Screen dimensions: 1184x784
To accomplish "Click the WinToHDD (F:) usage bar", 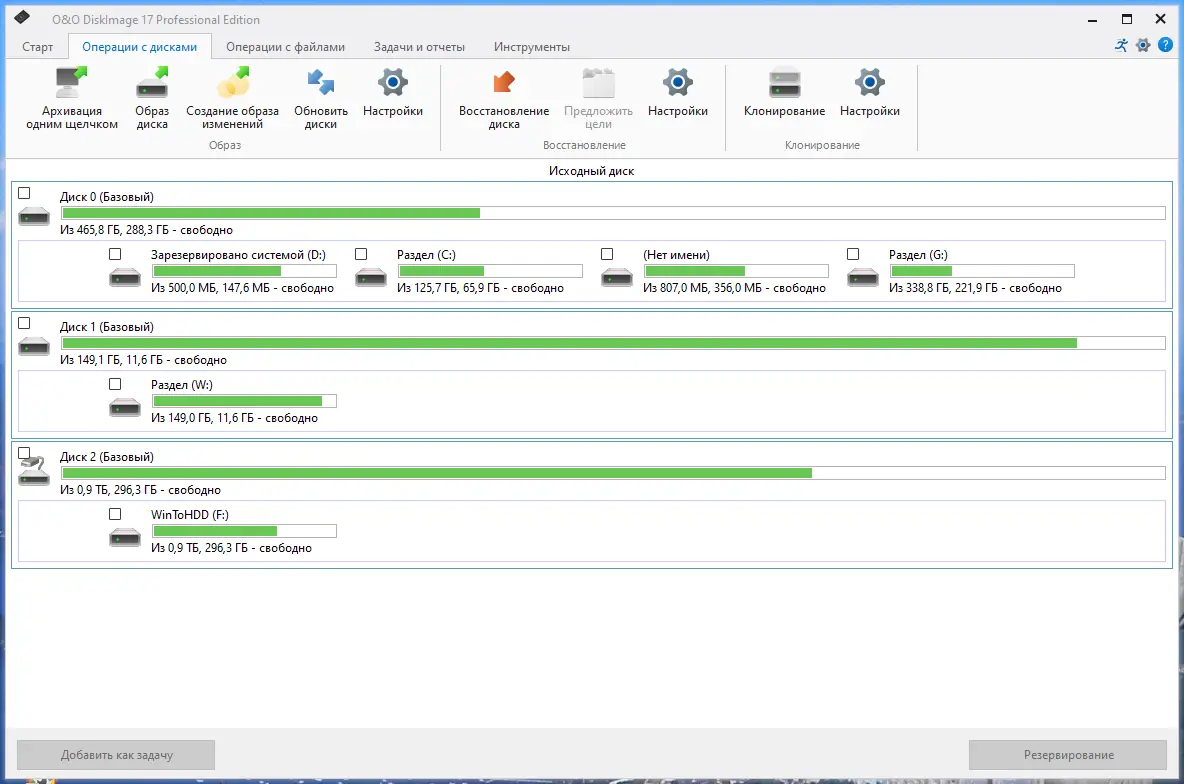I will click(244, 531).
